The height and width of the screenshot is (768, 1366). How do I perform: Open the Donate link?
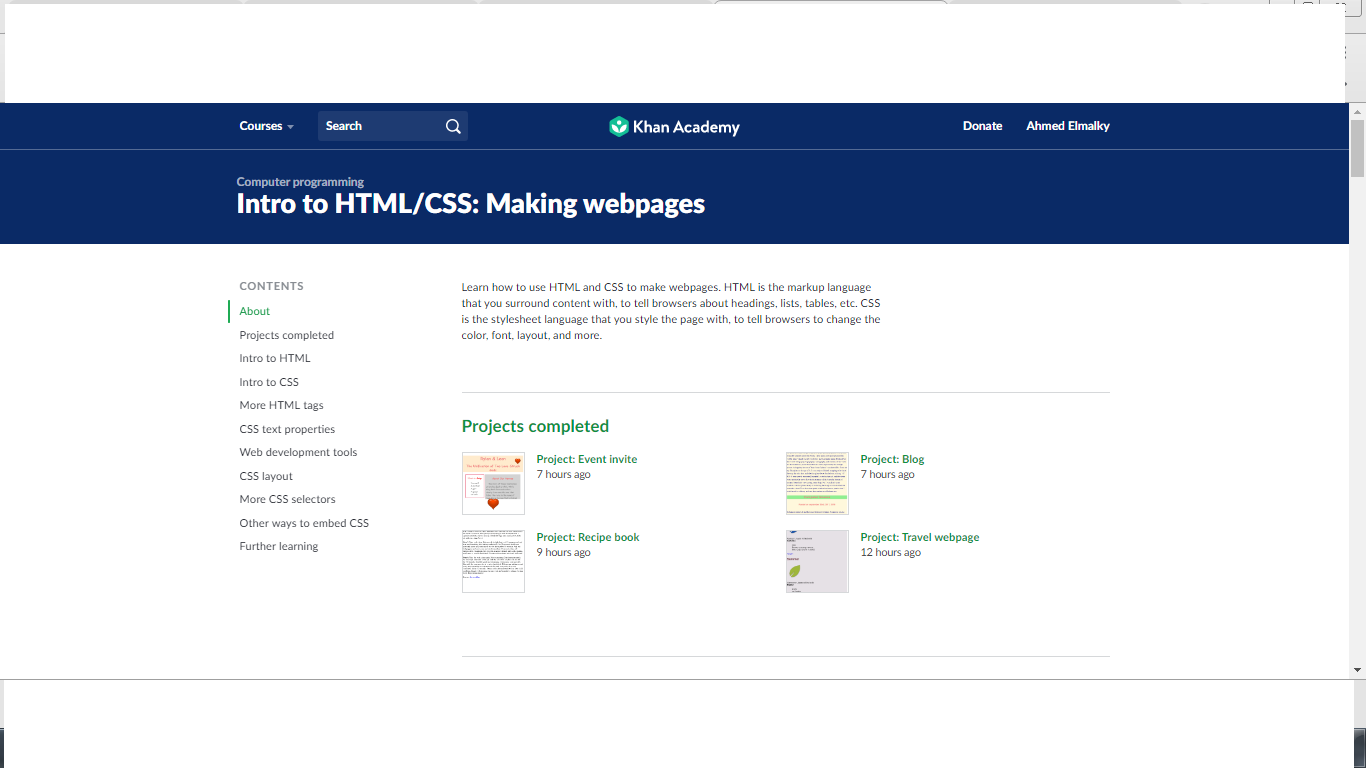click(x=982, y=126)
